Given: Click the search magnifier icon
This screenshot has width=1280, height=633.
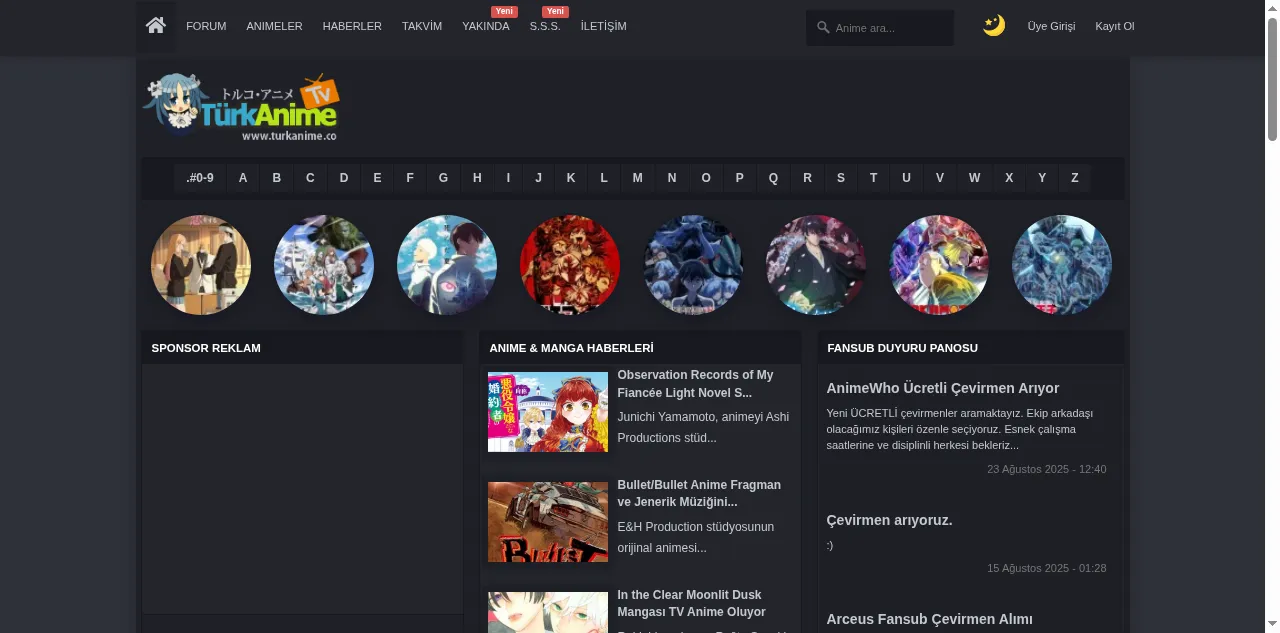Looking at the screenshot, I should [x=823, y=28].
